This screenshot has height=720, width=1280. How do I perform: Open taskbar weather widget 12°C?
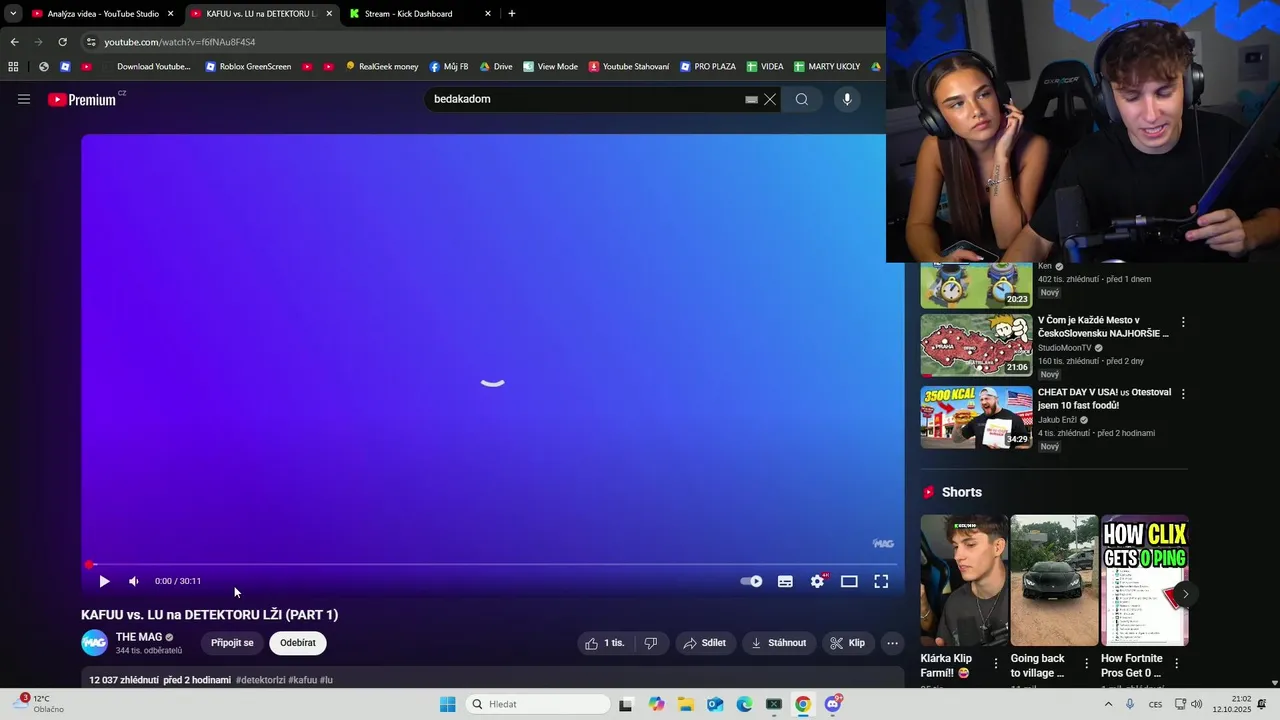(38, 704)
